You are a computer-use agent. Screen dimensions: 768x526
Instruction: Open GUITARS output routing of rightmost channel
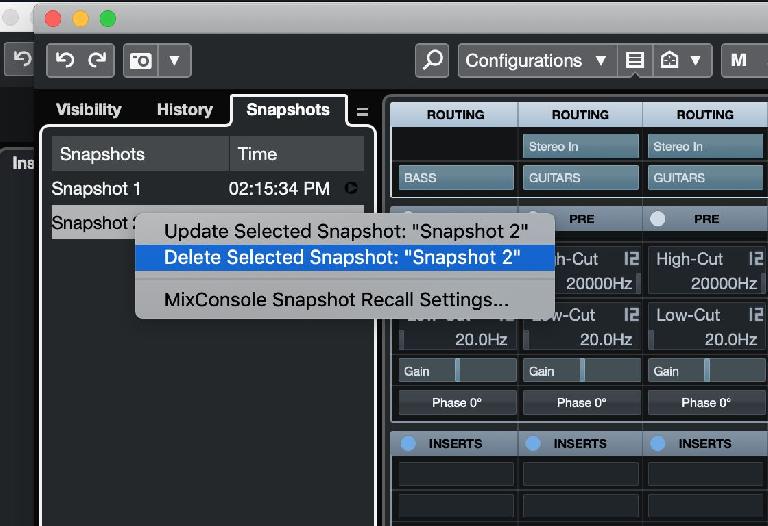(705, 177)
